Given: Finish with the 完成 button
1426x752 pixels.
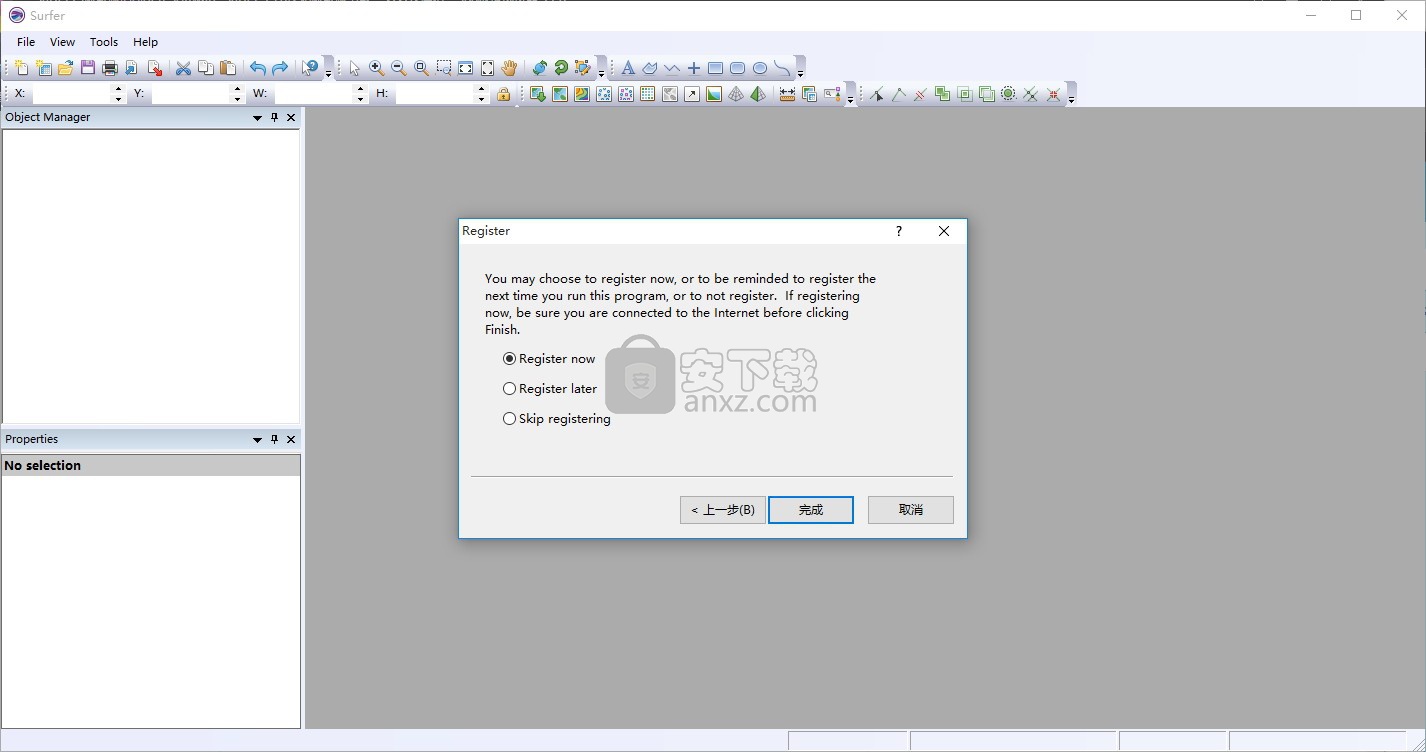Looking at the screenshot, I should point(811,510).
